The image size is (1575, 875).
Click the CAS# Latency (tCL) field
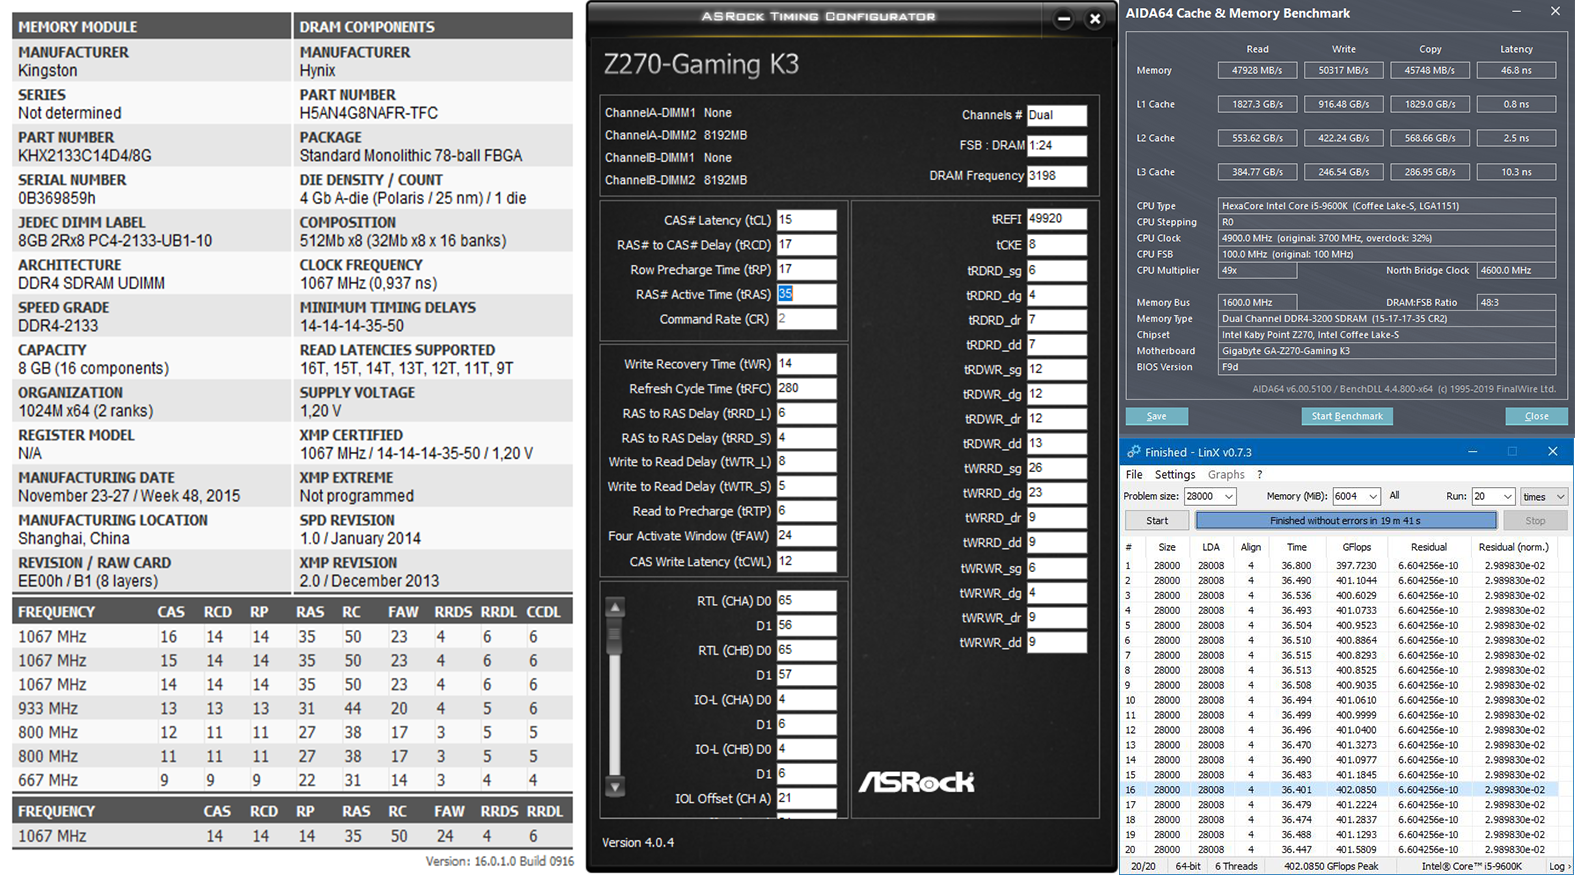pyautogui.click(x=806, y=220)
